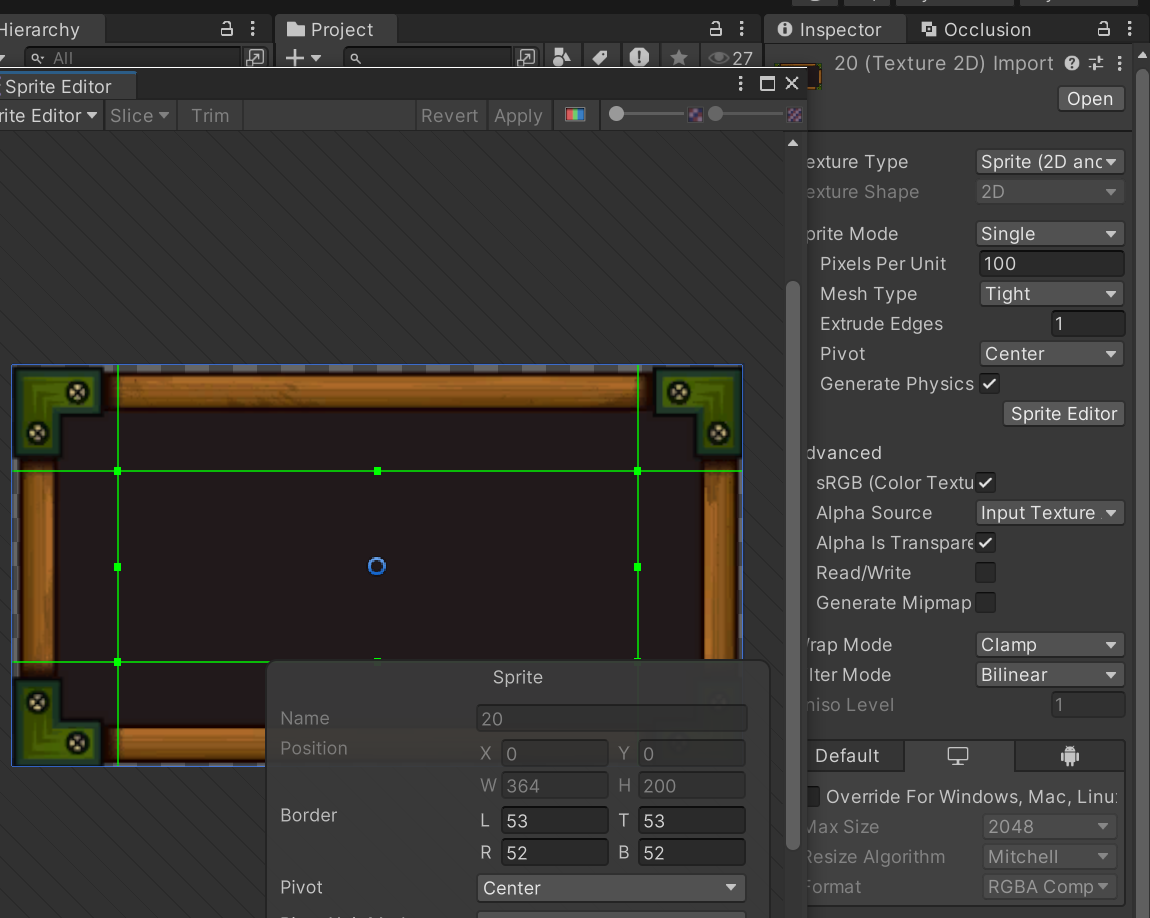Enable the Read/Write checkbox
The image size is (1150, 918).
986,573
